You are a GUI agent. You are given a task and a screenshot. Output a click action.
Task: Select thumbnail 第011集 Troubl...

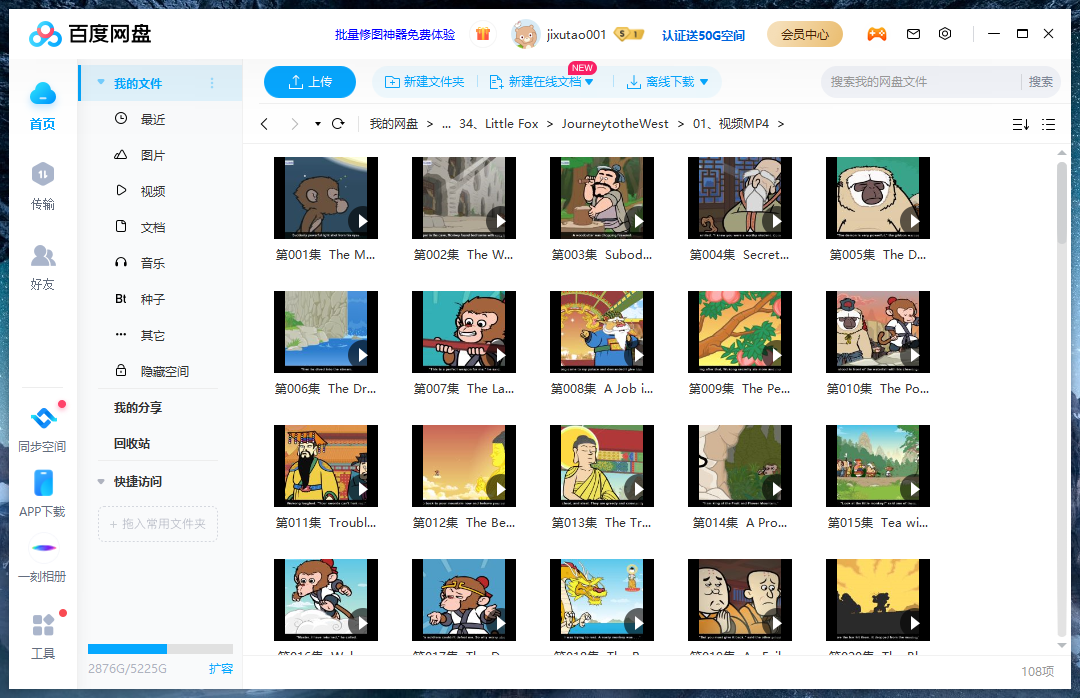pyautogui.click(x=326, y=466)
